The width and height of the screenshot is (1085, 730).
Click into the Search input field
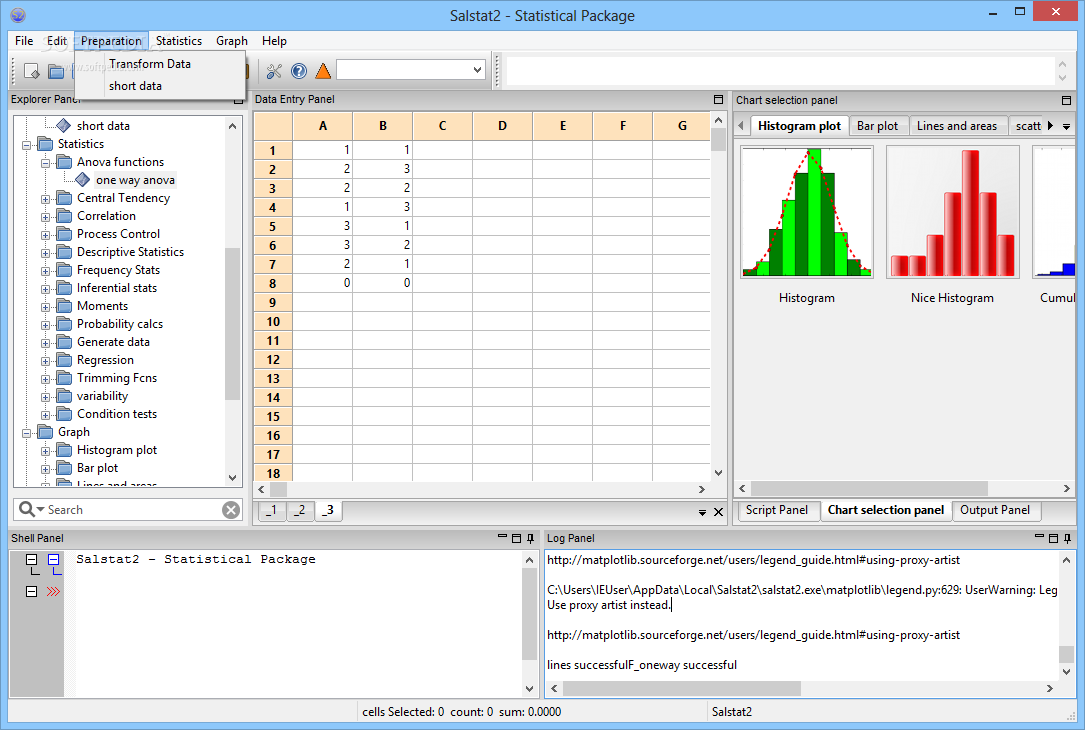click(x=133, y=510)
